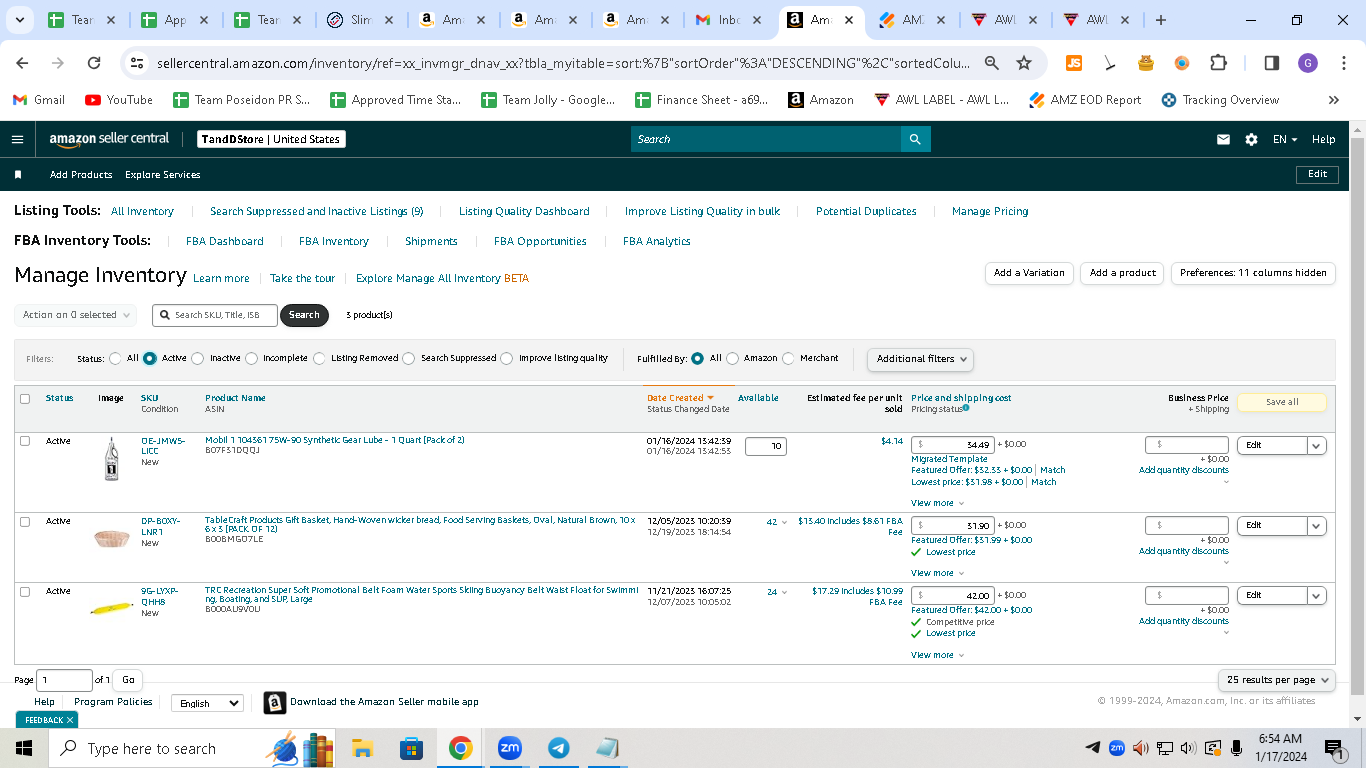Open Chrome side panel icon
This screenshot has width=1366, height=768.
[1272, 63]
